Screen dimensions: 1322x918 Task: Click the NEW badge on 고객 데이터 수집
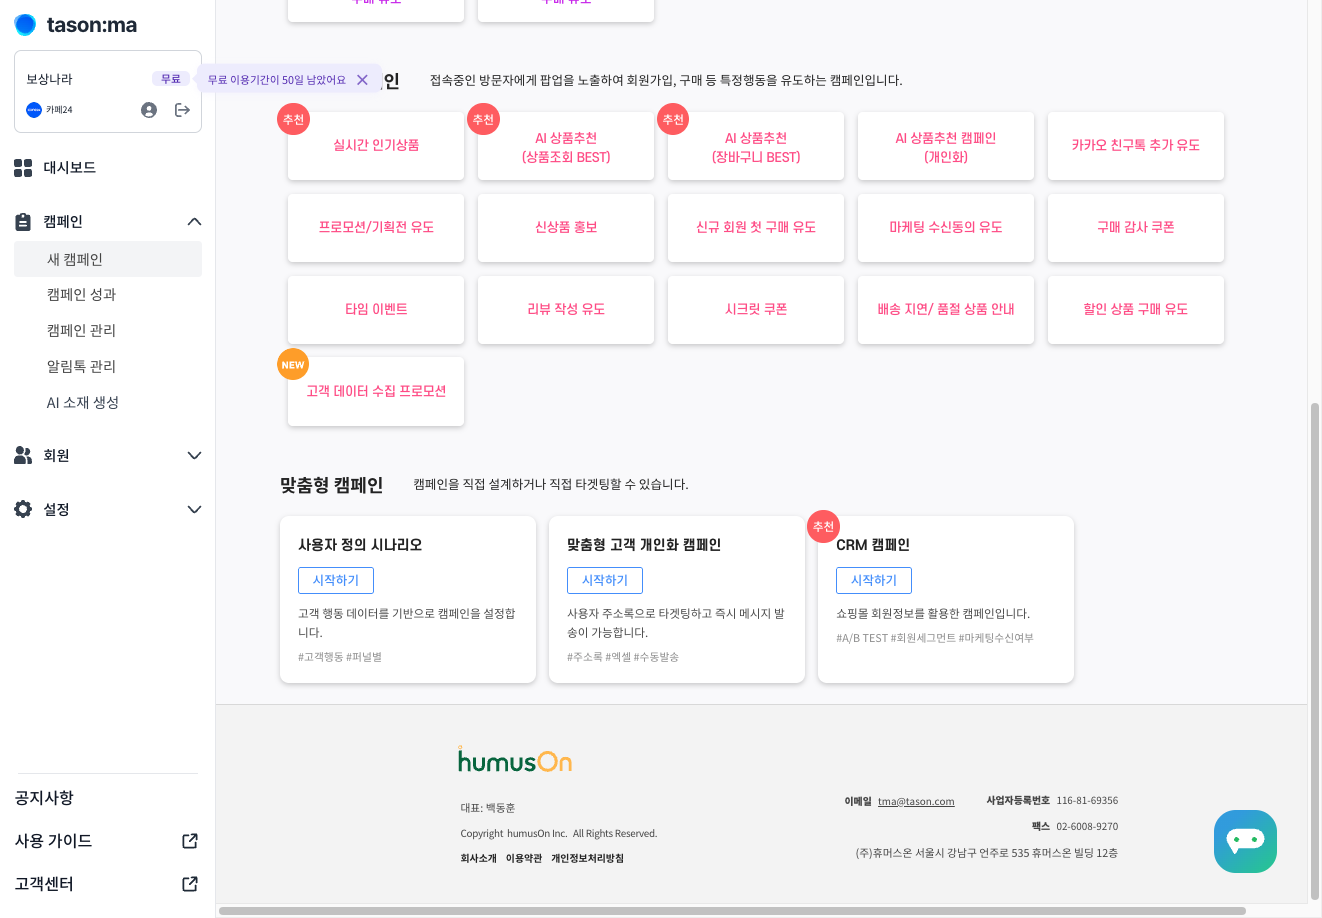(293, 365)
